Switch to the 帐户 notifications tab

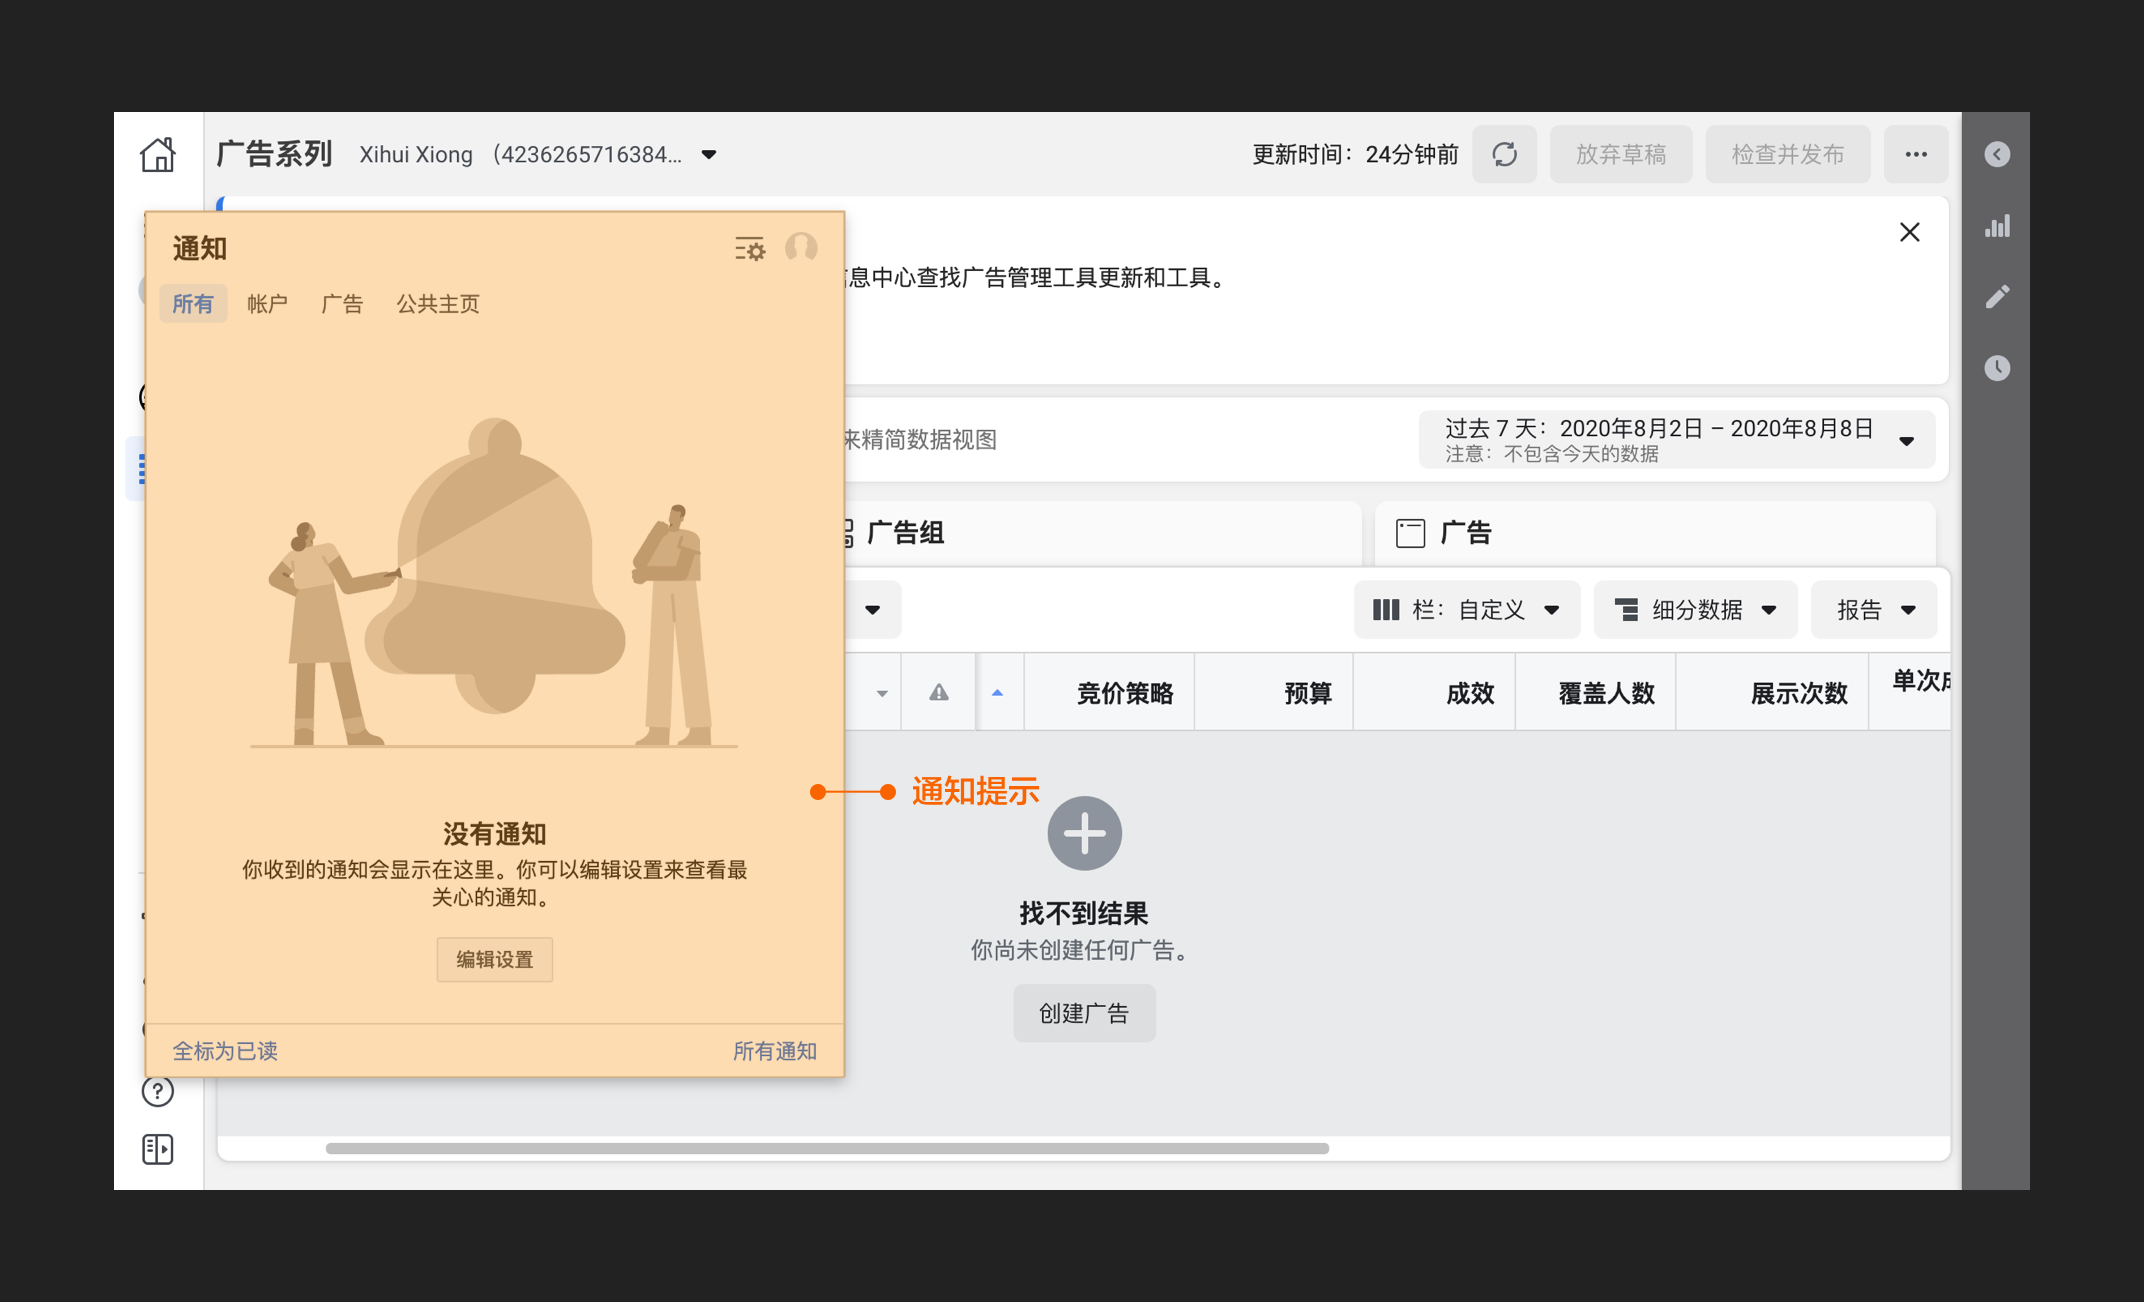pyautogui.click(x=267, y=304)
